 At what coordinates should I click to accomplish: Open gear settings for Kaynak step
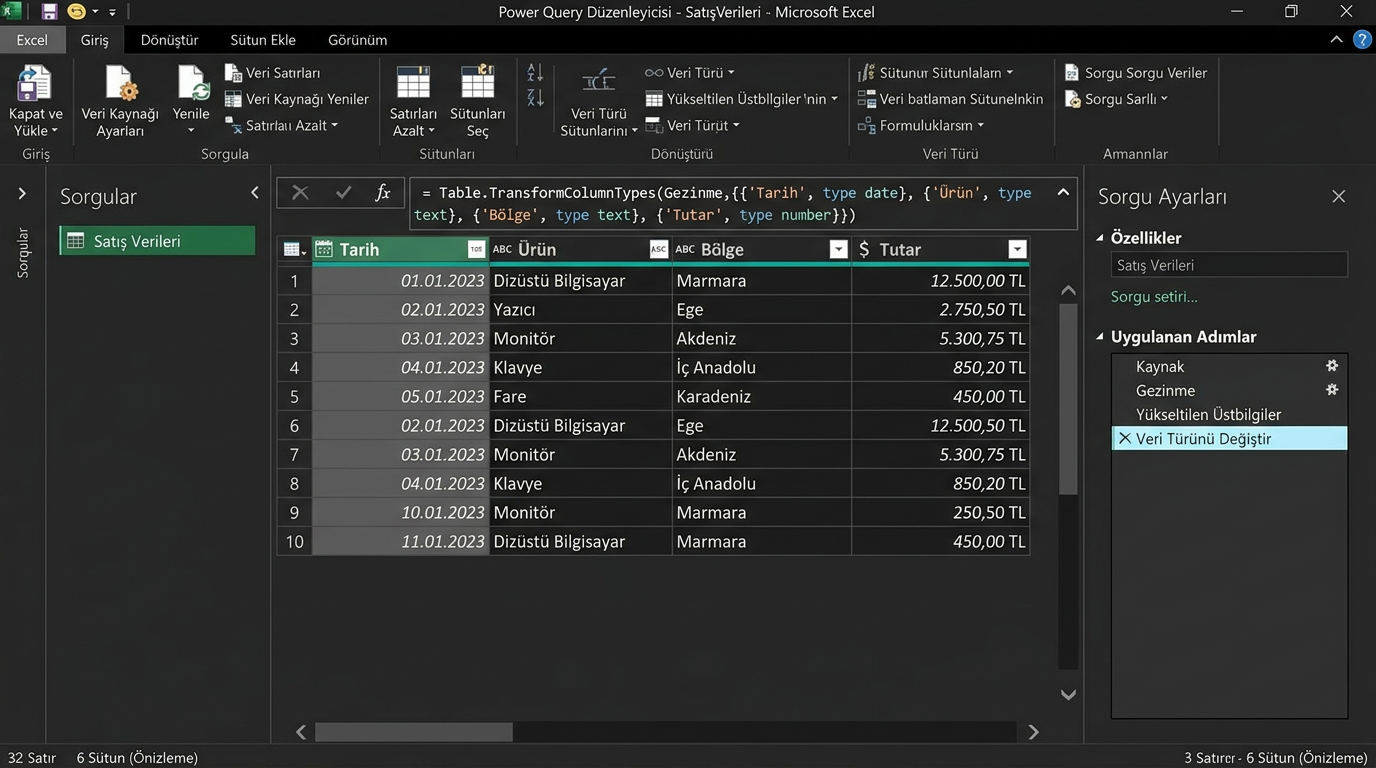[x=1331, y=366]
